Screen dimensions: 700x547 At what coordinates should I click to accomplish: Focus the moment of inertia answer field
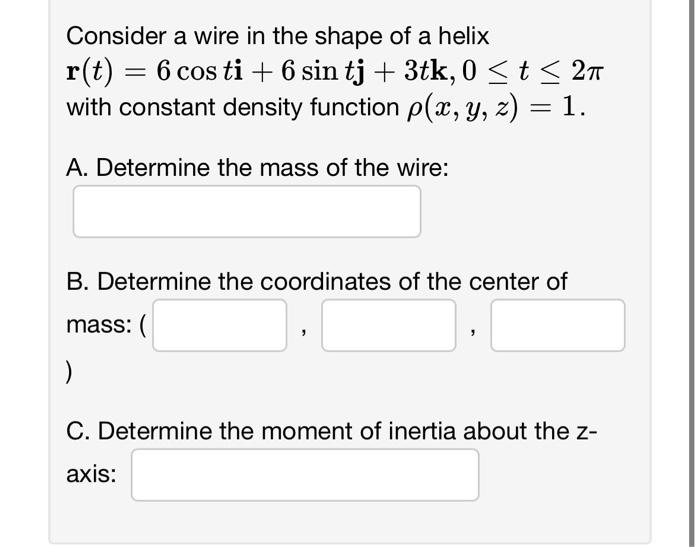point(304,474)
